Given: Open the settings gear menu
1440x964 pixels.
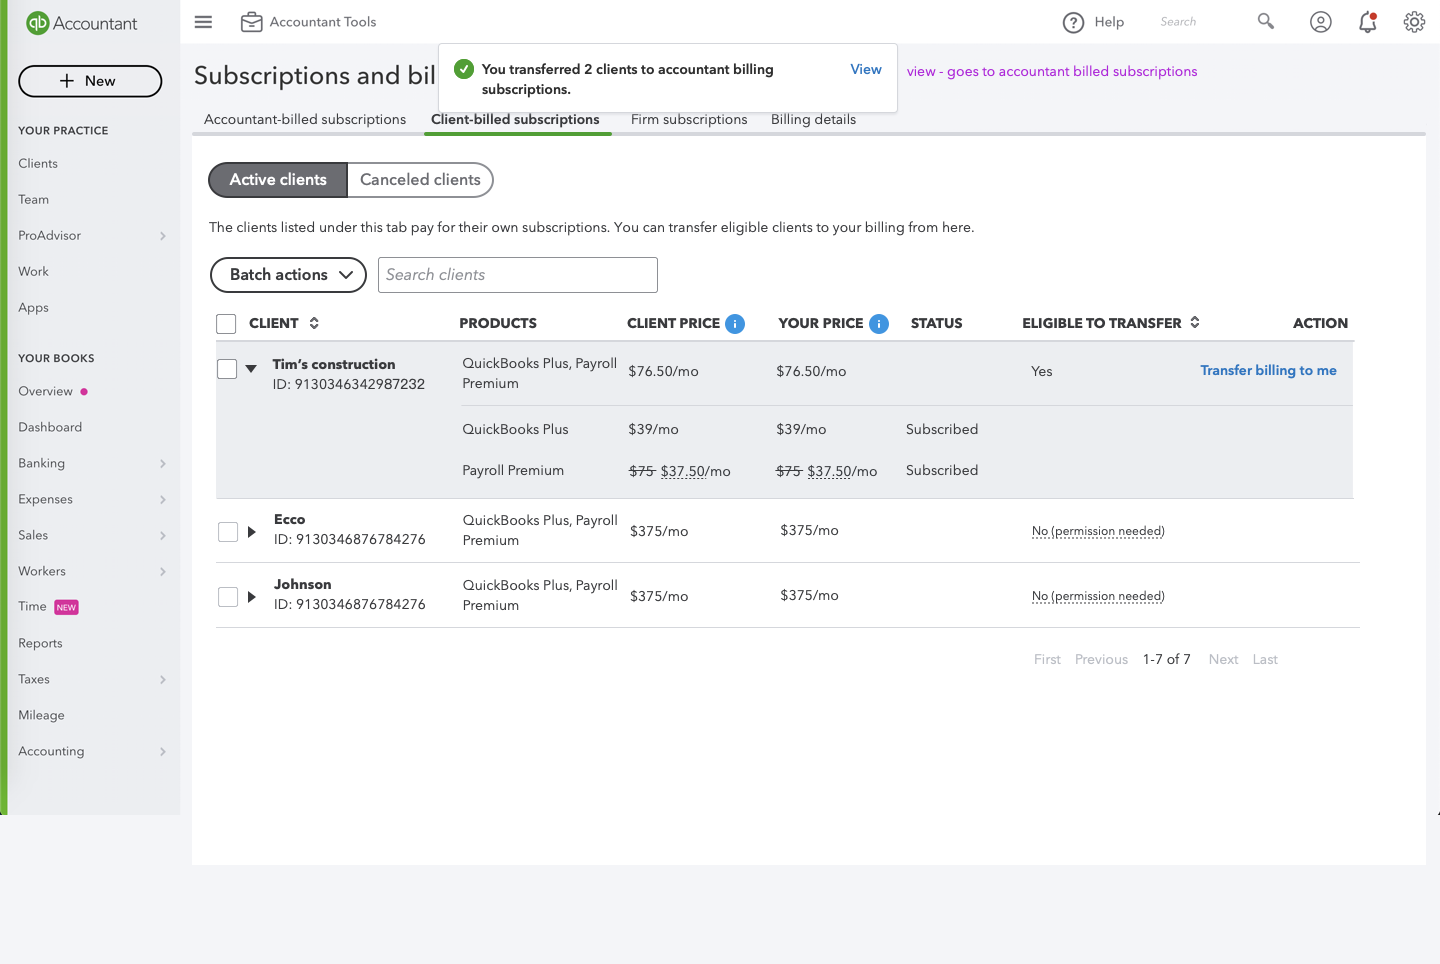Looking at the screenshot, I should click(x=1414, y=22).
